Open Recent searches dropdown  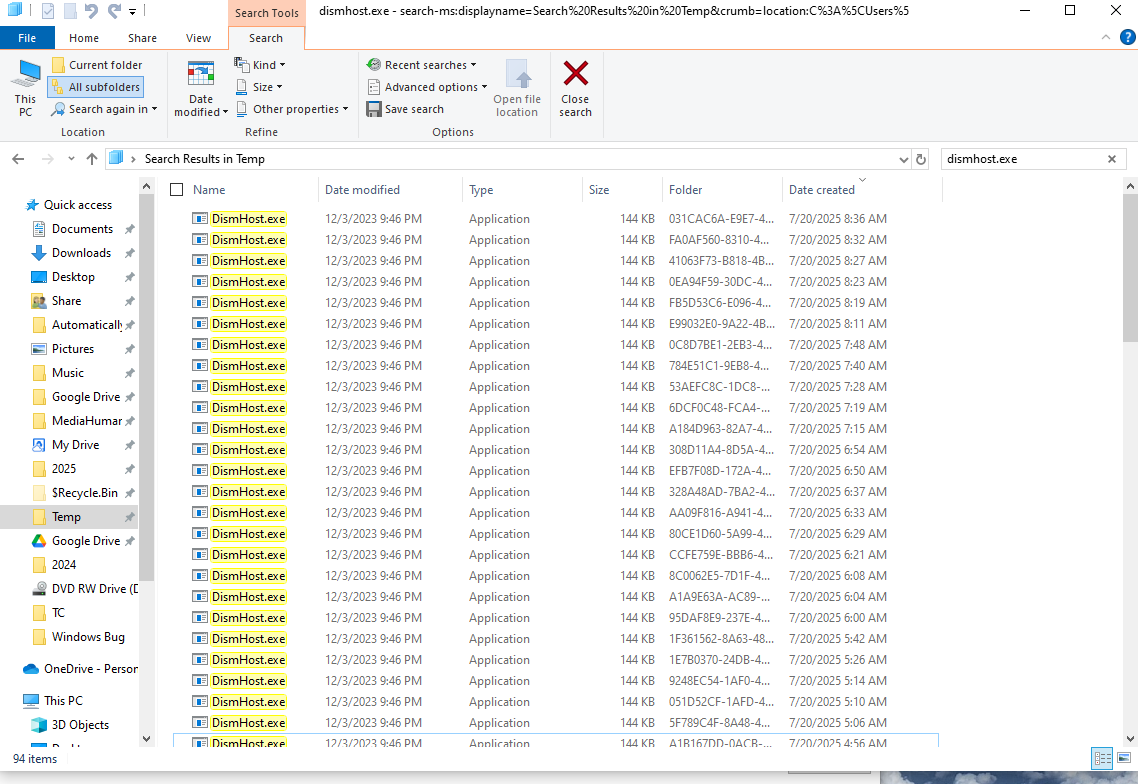(422, 65)
